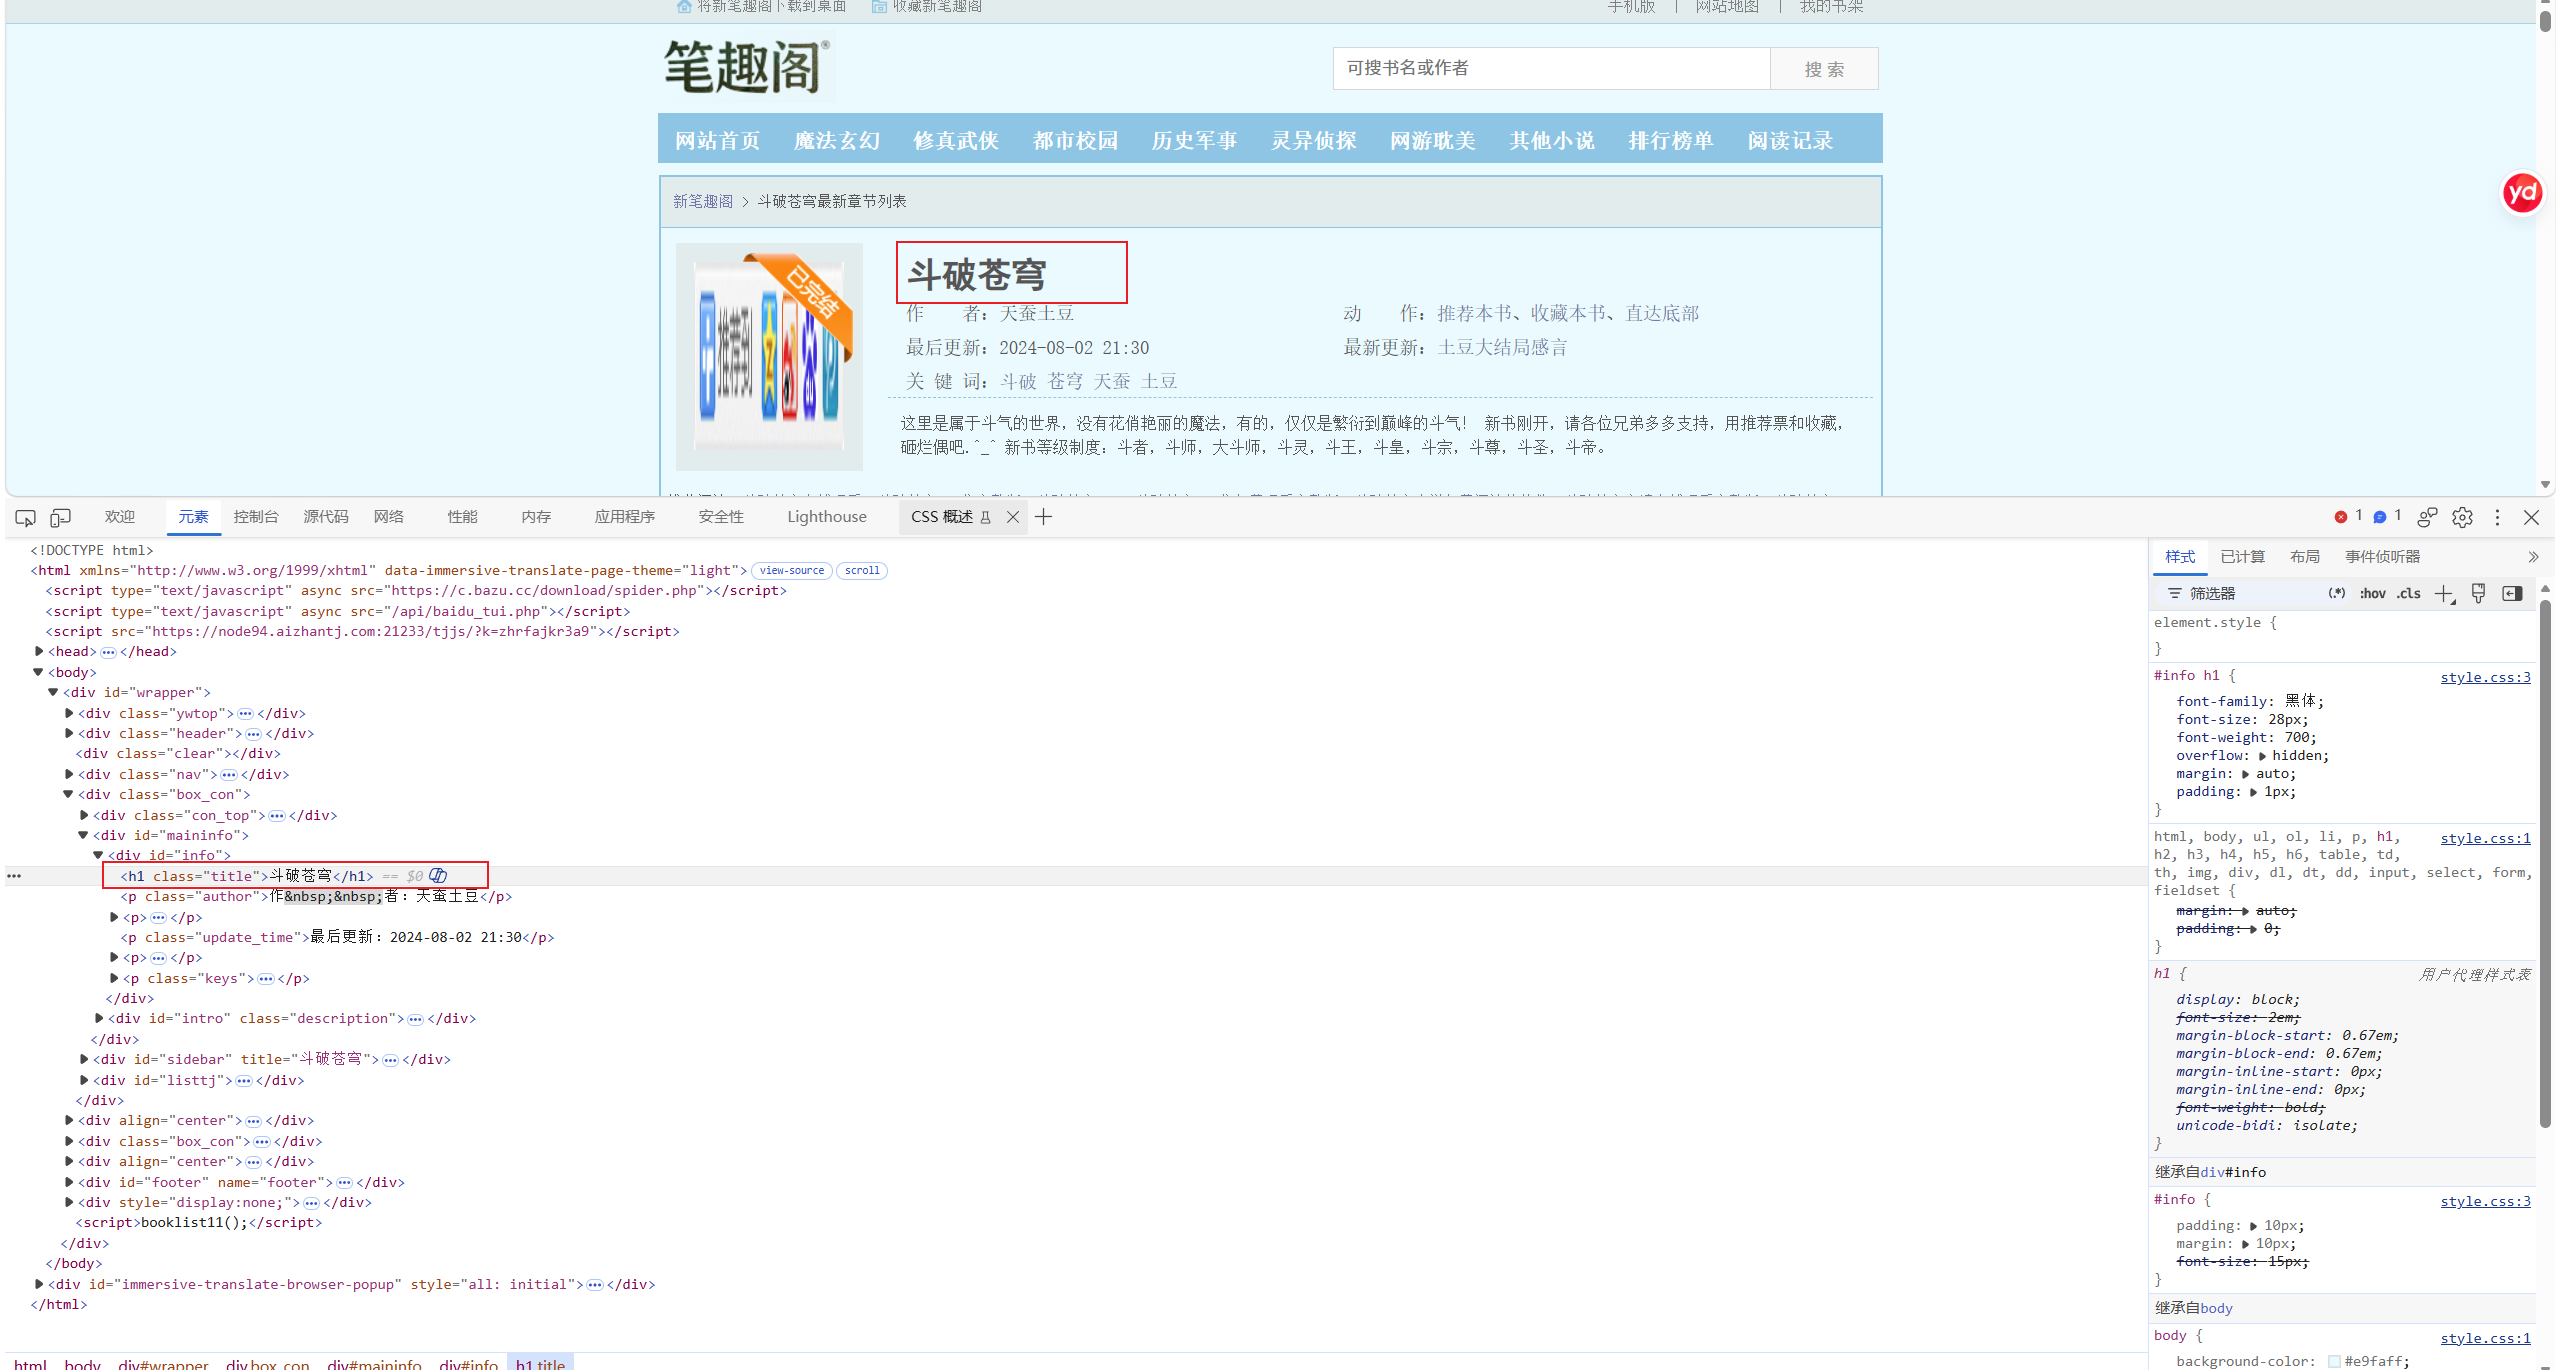The height and width of the screenshot is (1370, 2560).
Task: Click ellipsis actions beside h1 row
Action: pos(14,876)
